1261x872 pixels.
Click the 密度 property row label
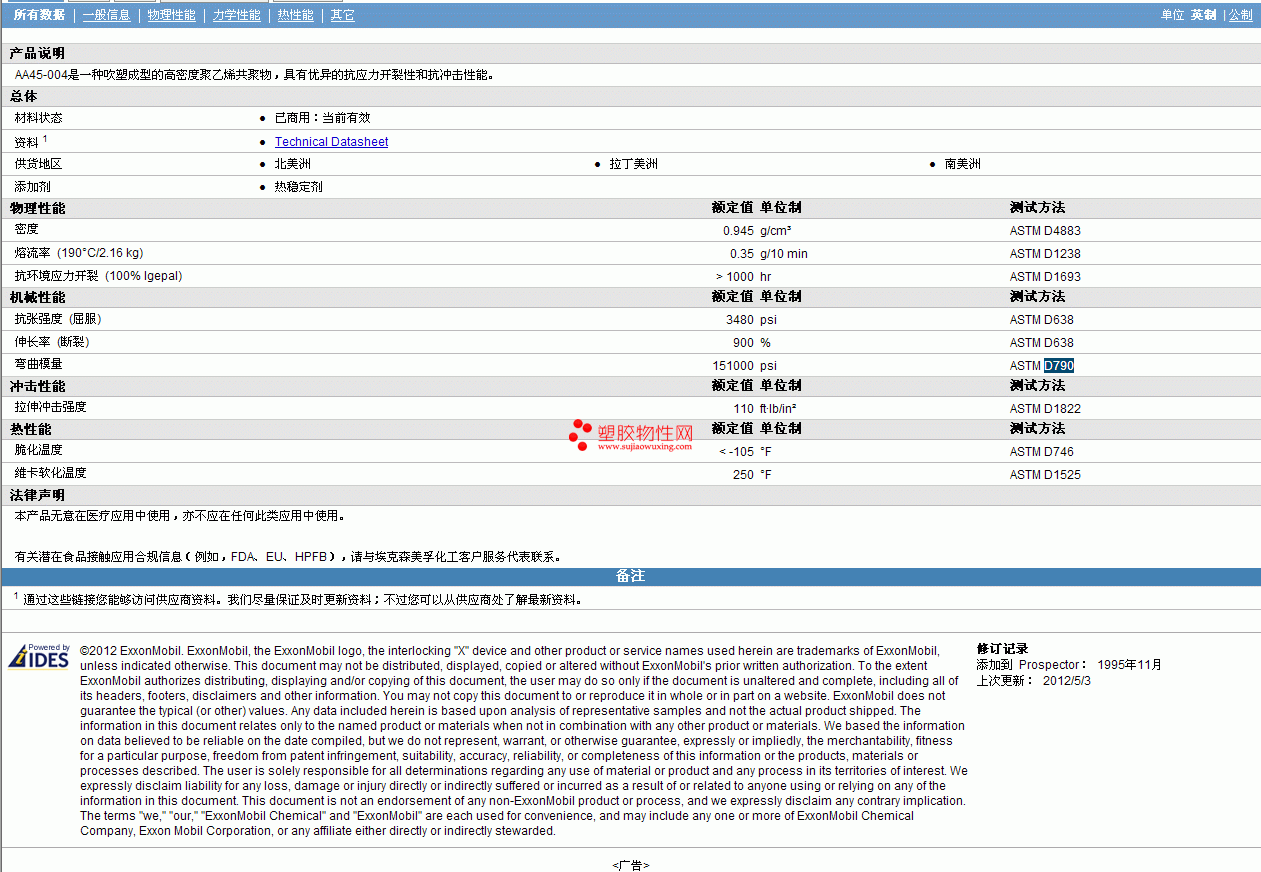pyautogui.click(x=26, y=230)
